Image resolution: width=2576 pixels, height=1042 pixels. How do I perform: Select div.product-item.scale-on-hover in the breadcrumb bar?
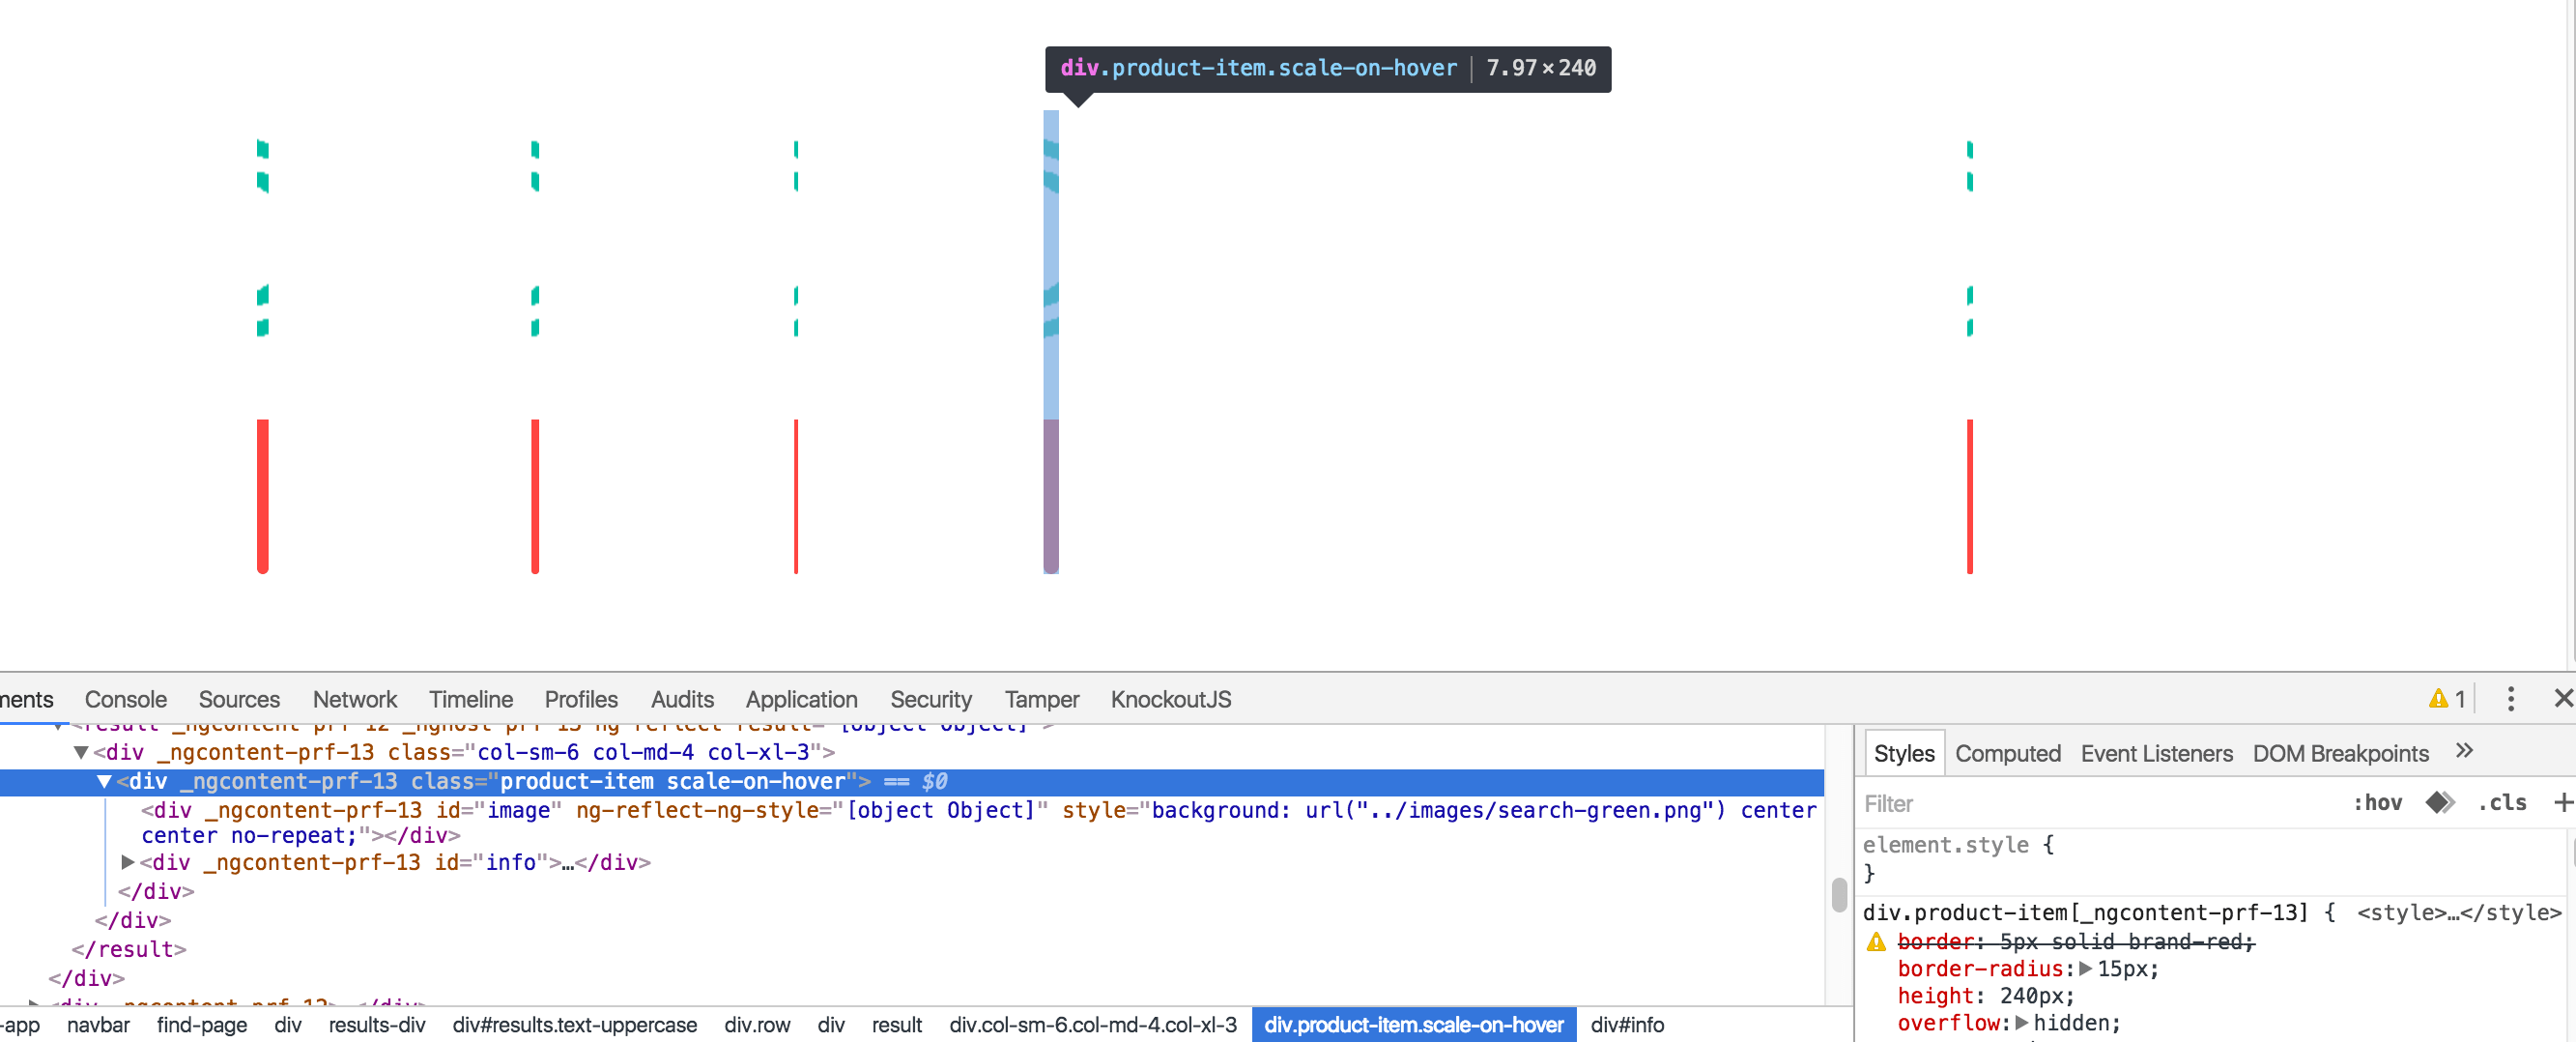pos(1413,1024)
